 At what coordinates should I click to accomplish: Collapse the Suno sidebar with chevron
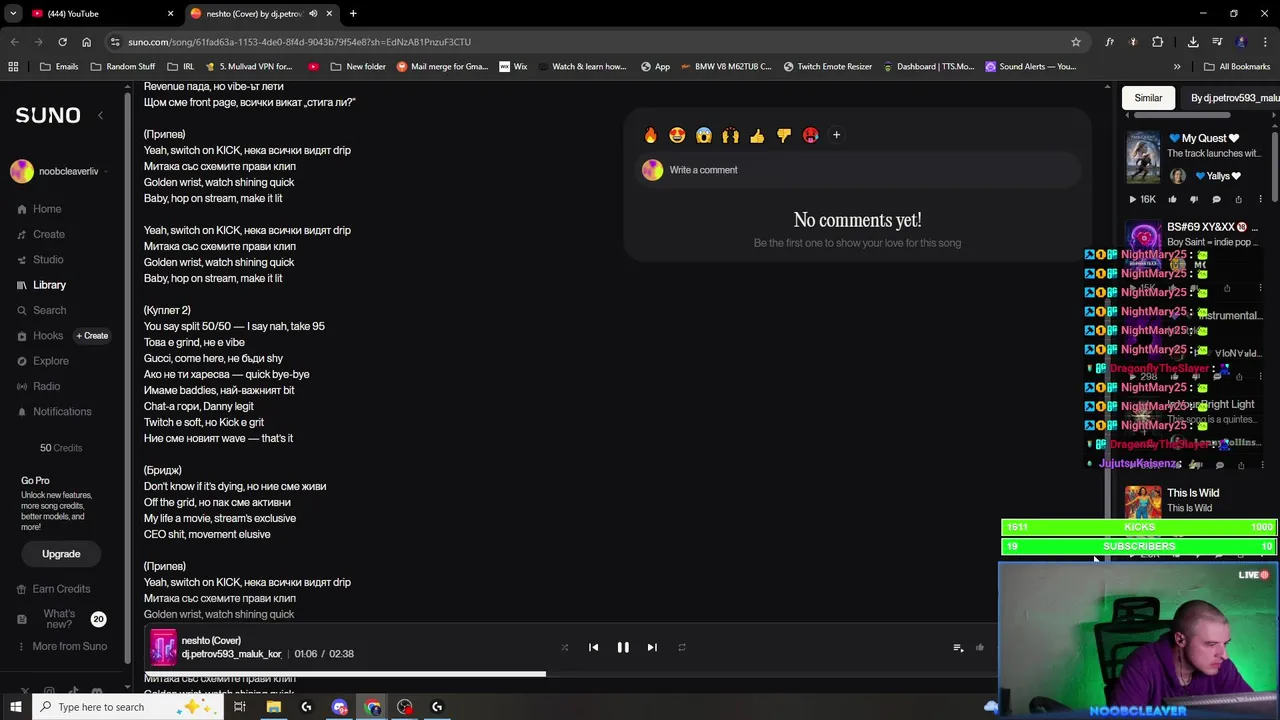[x=100, y=116]
